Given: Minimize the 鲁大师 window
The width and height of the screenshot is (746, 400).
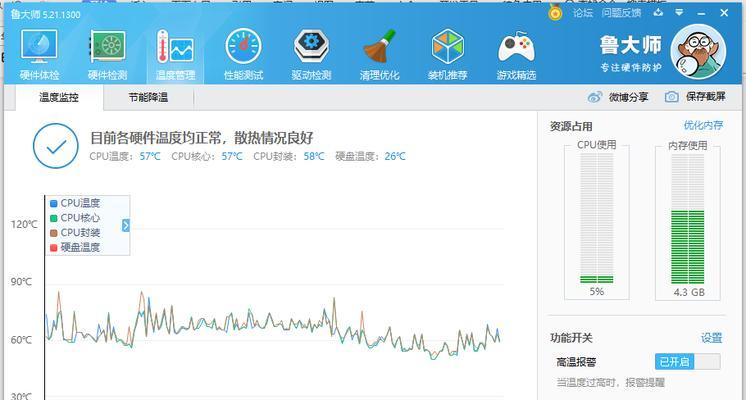Looking at the screenshot, I should coord(701,13).
